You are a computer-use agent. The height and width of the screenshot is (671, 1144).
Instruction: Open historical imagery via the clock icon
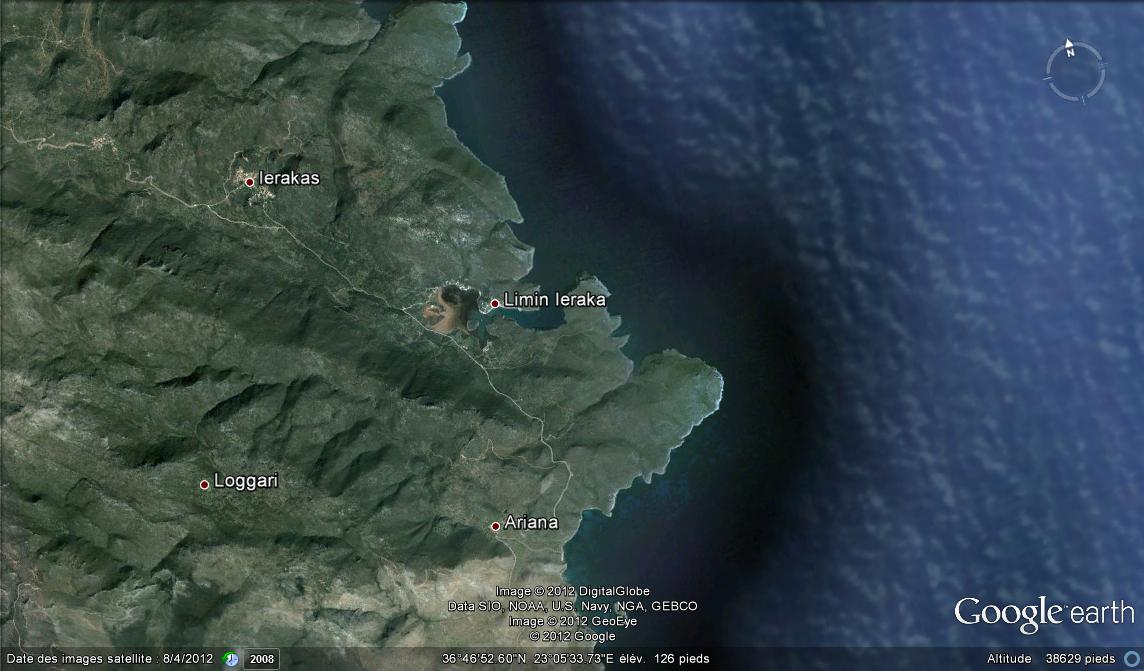[x=231, y=659]
